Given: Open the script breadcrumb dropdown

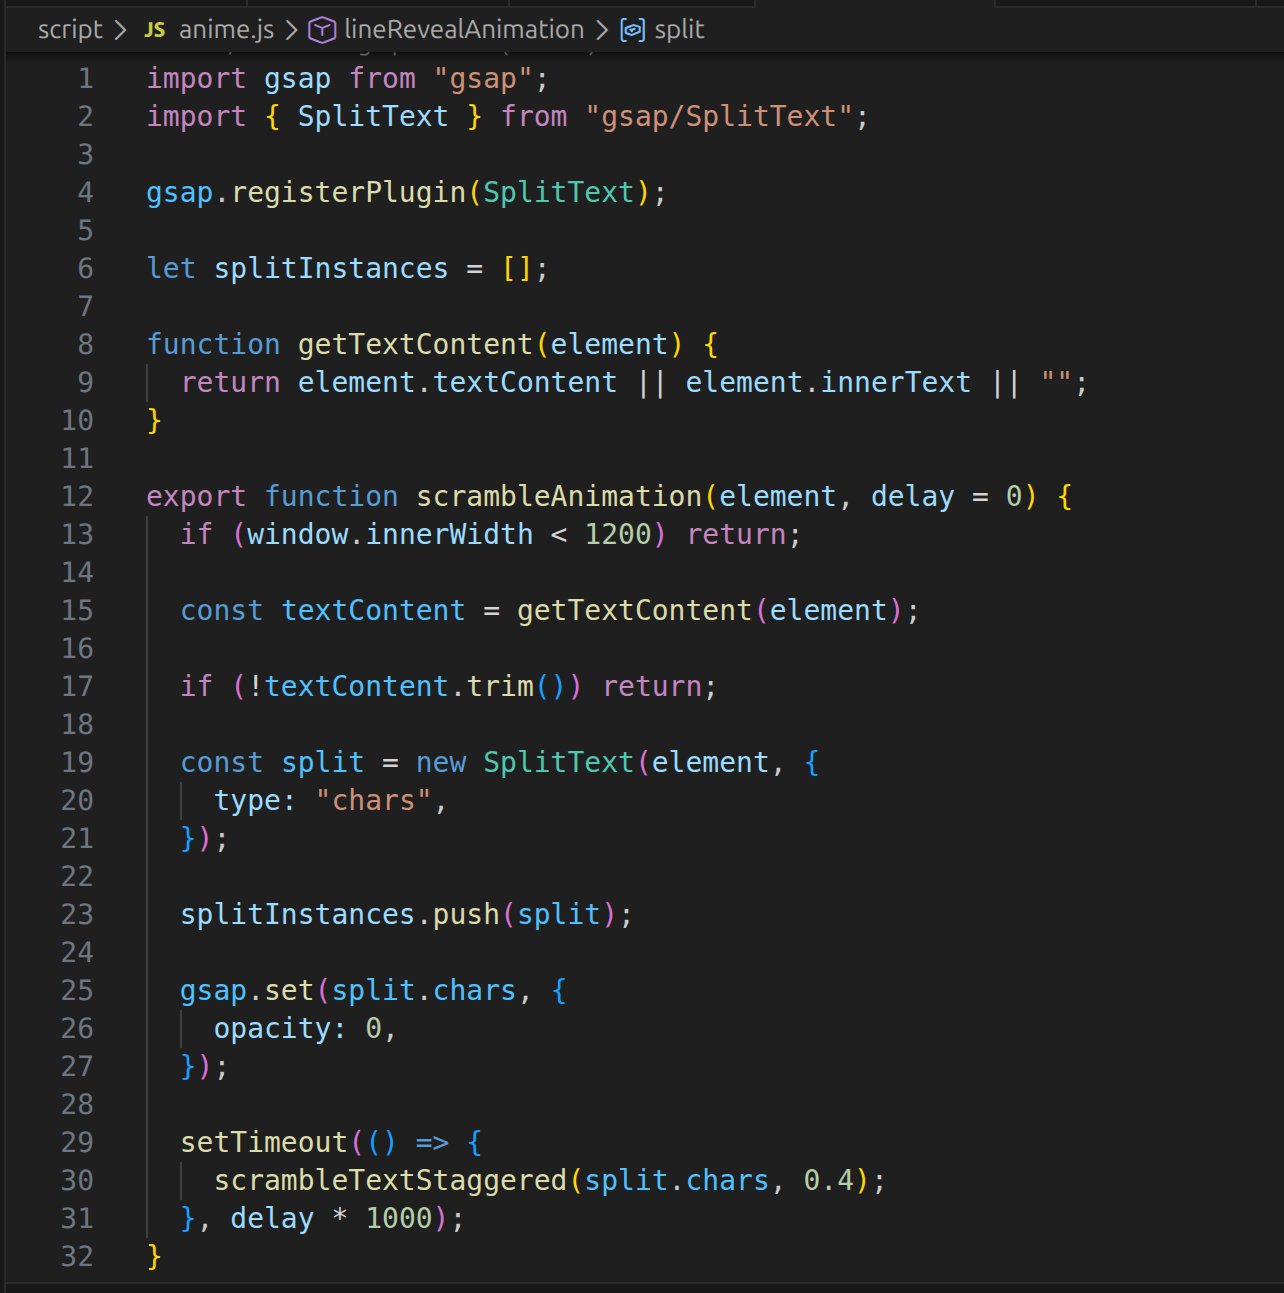Looking at the screenshot, I should click(x=69, y=29).
